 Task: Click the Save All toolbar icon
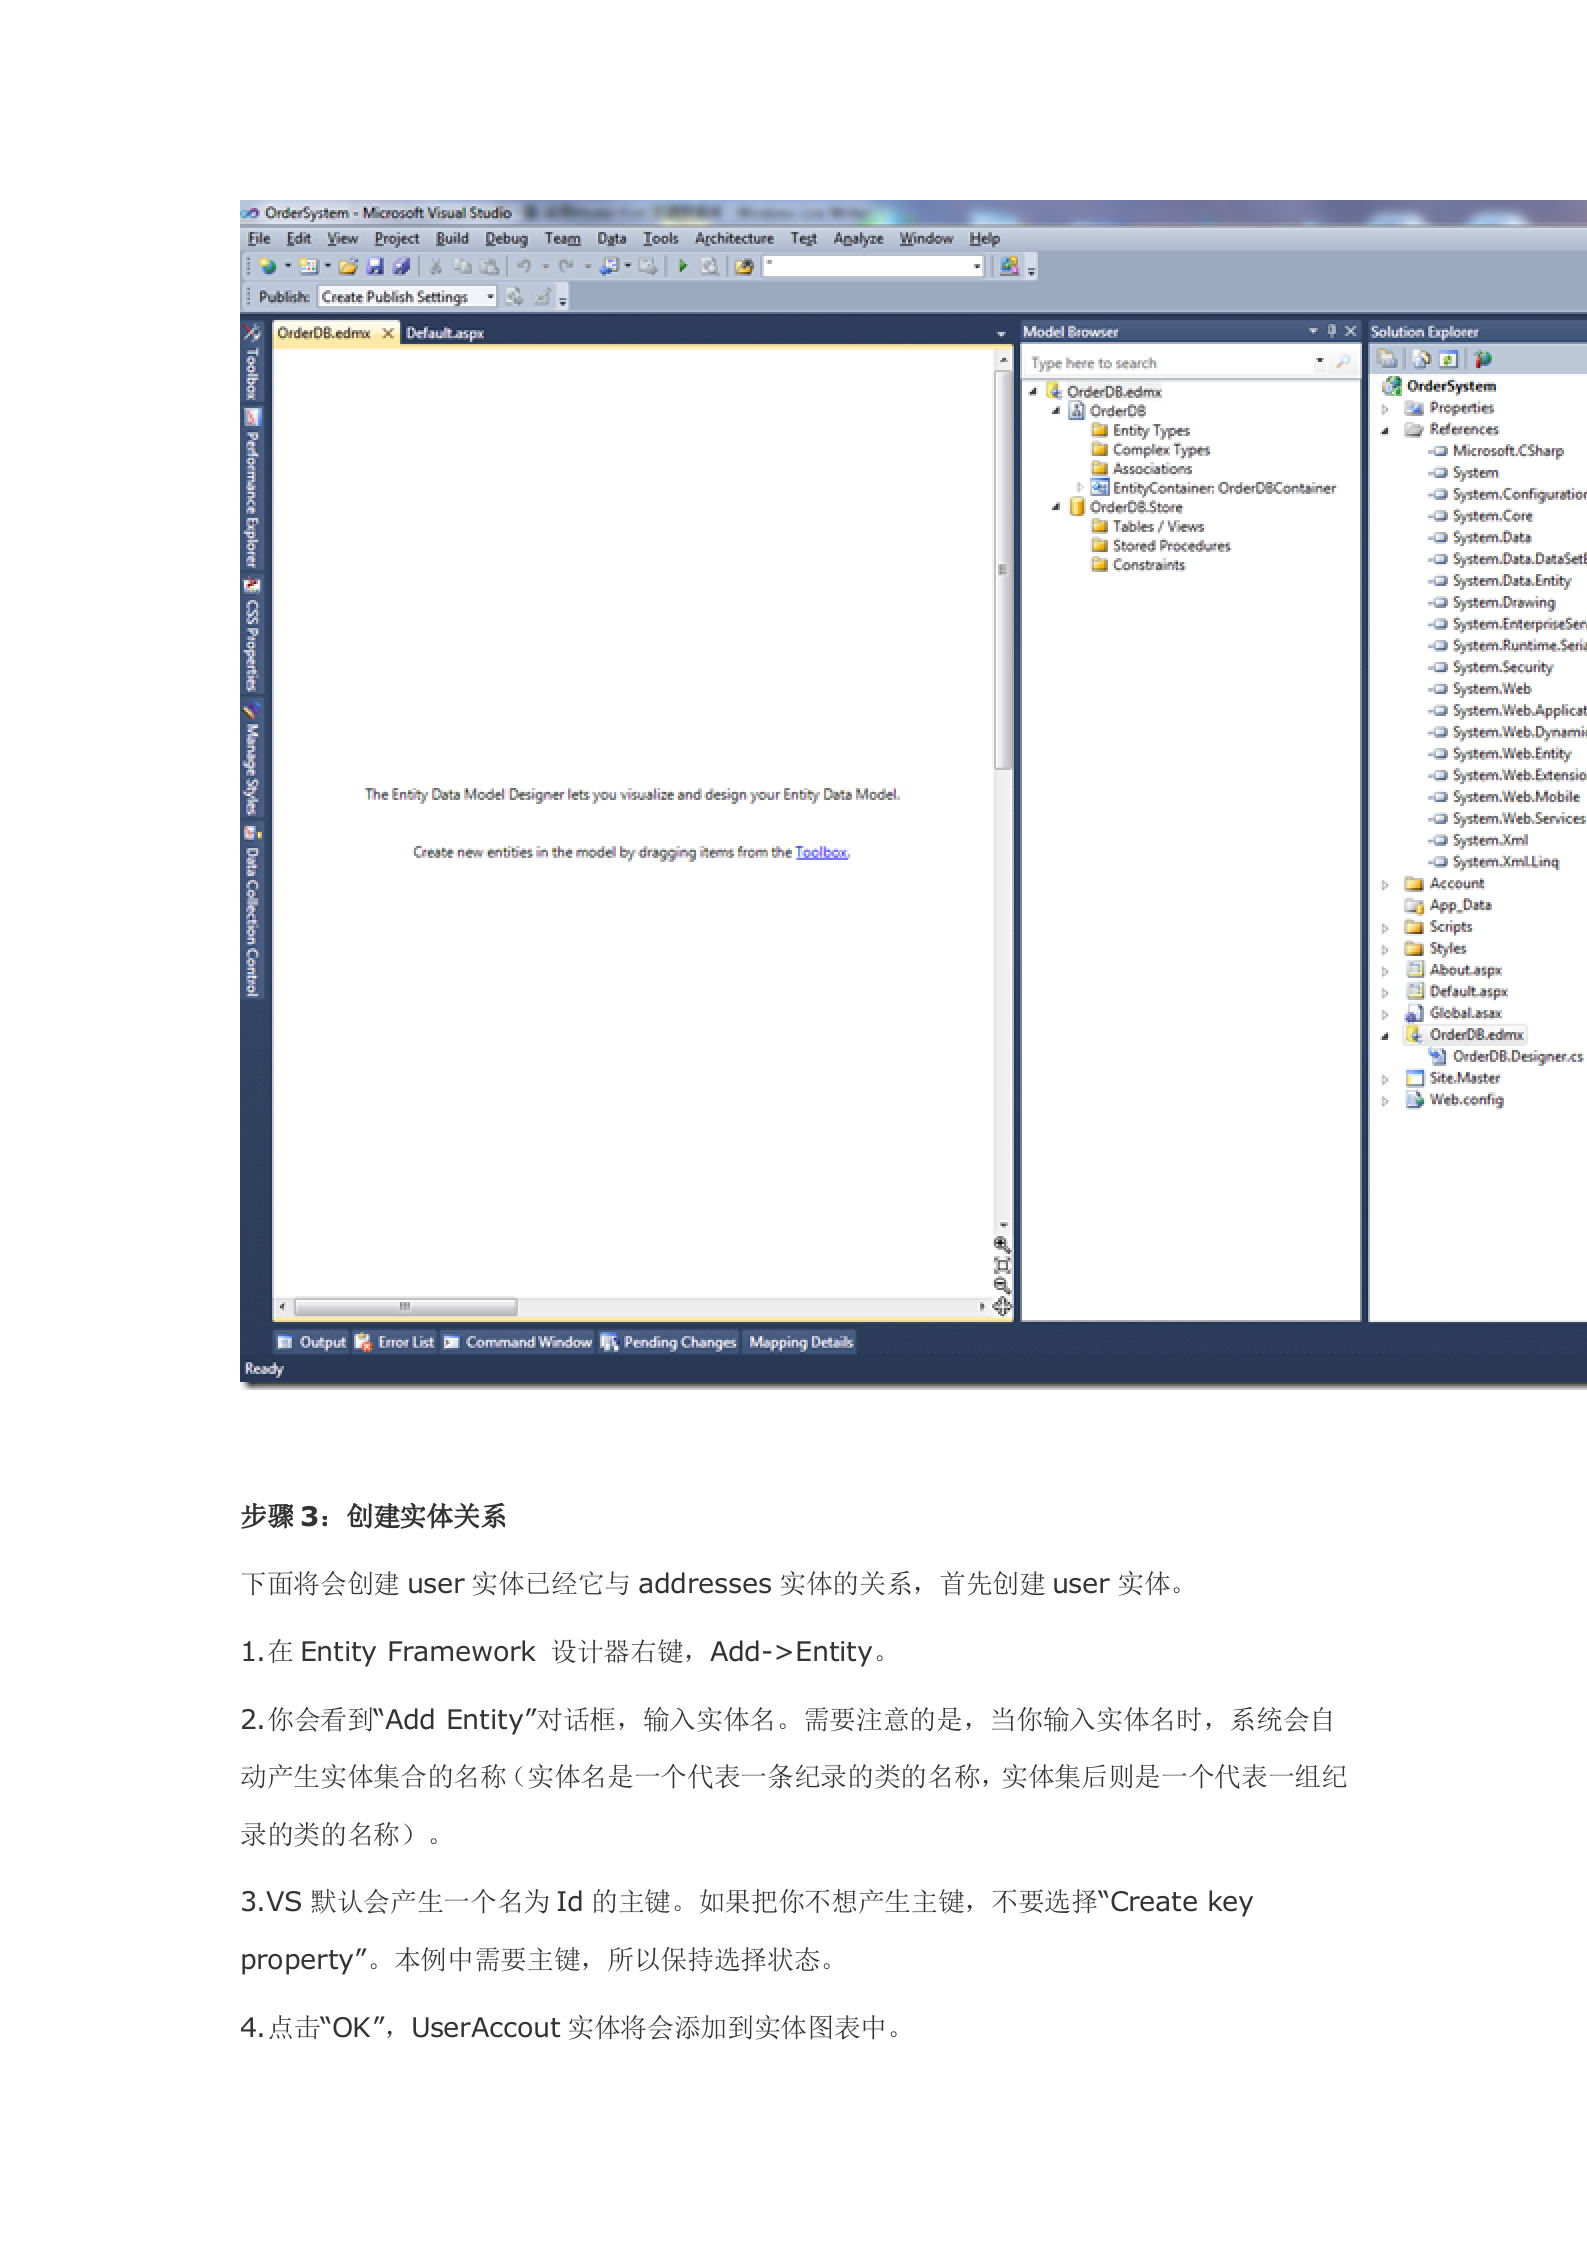(x=401, y=266)
